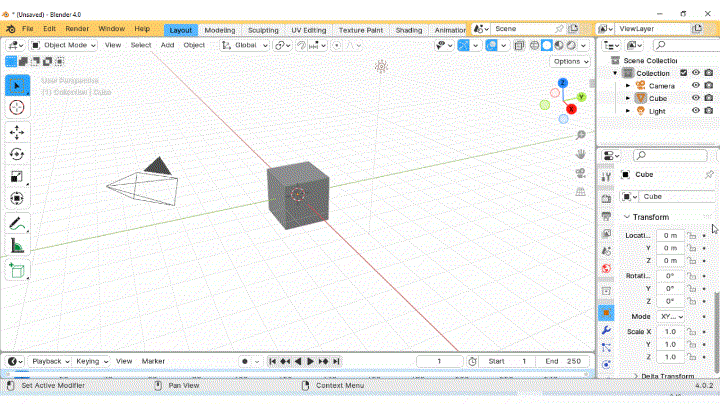Jump to timeline end button
The width and height of the screenshot is (720, 404).
click(336, 361)
